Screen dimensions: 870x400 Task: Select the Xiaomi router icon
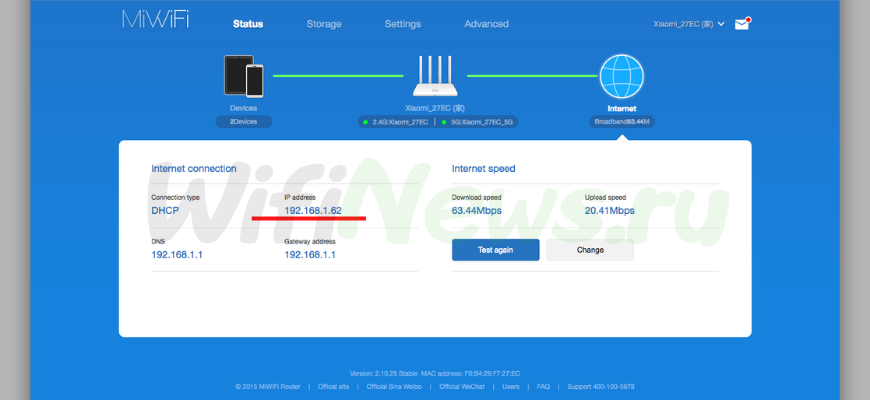click(x=435, y=75)
